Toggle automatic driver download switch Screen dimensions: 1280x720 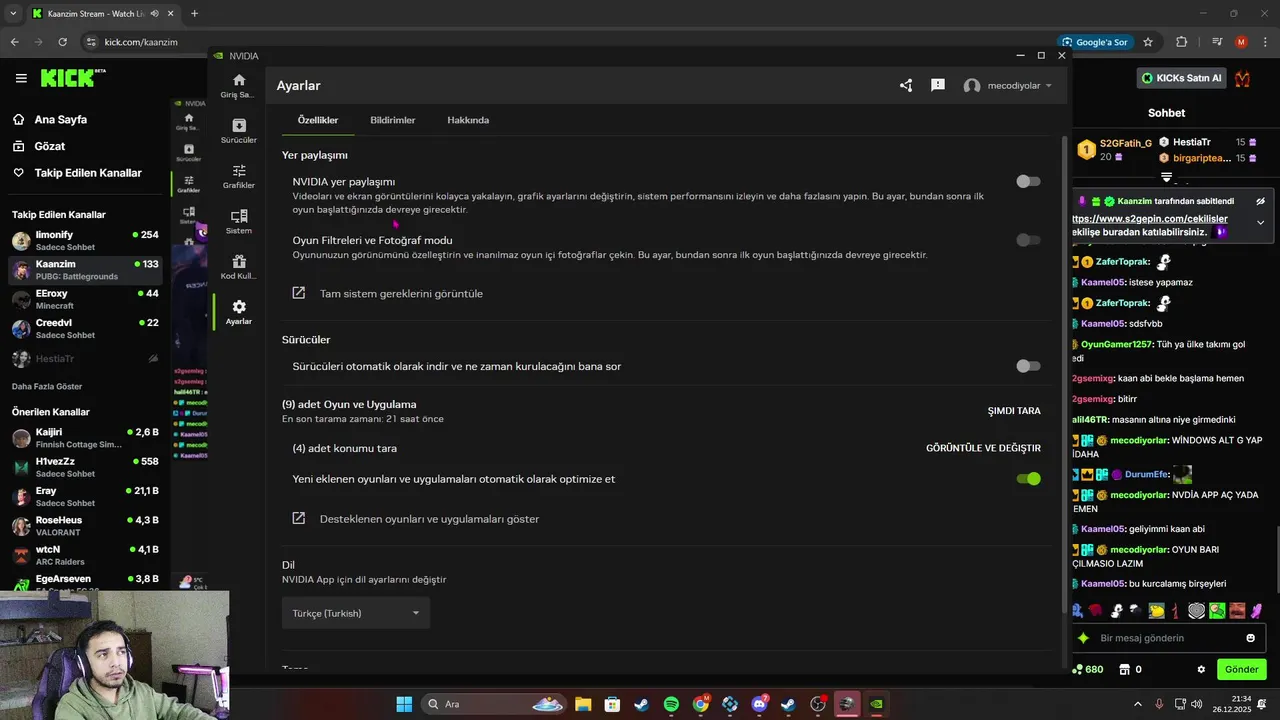1028,366
